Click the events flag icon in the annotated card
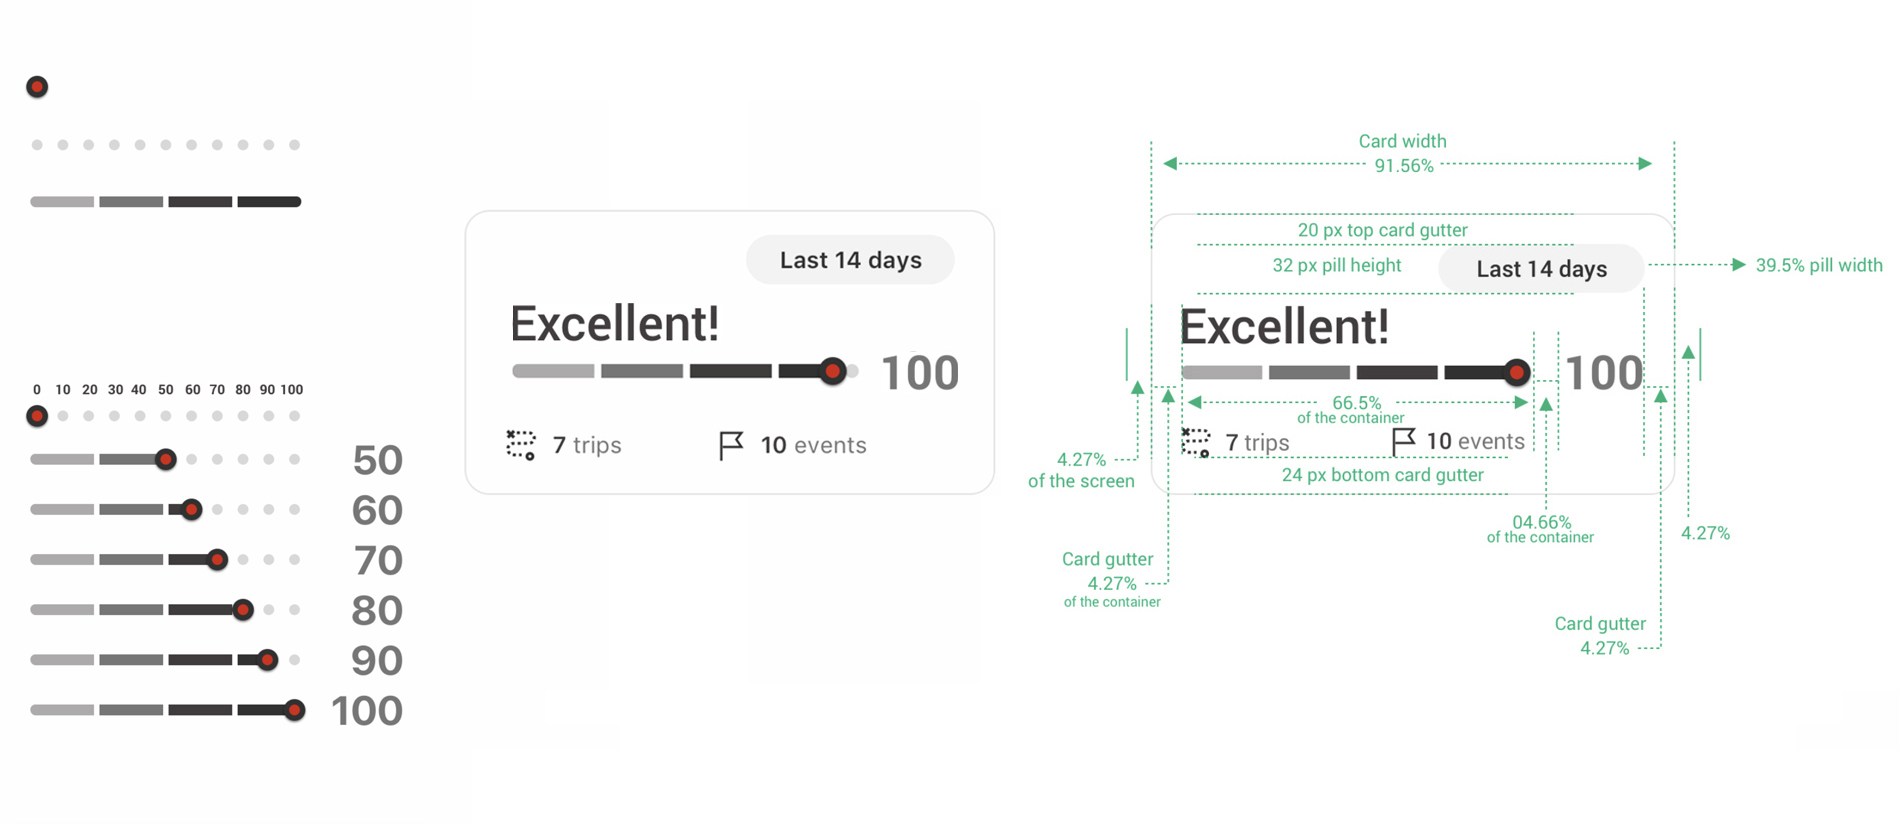The image size is (1899, 824). point(1404,441)
